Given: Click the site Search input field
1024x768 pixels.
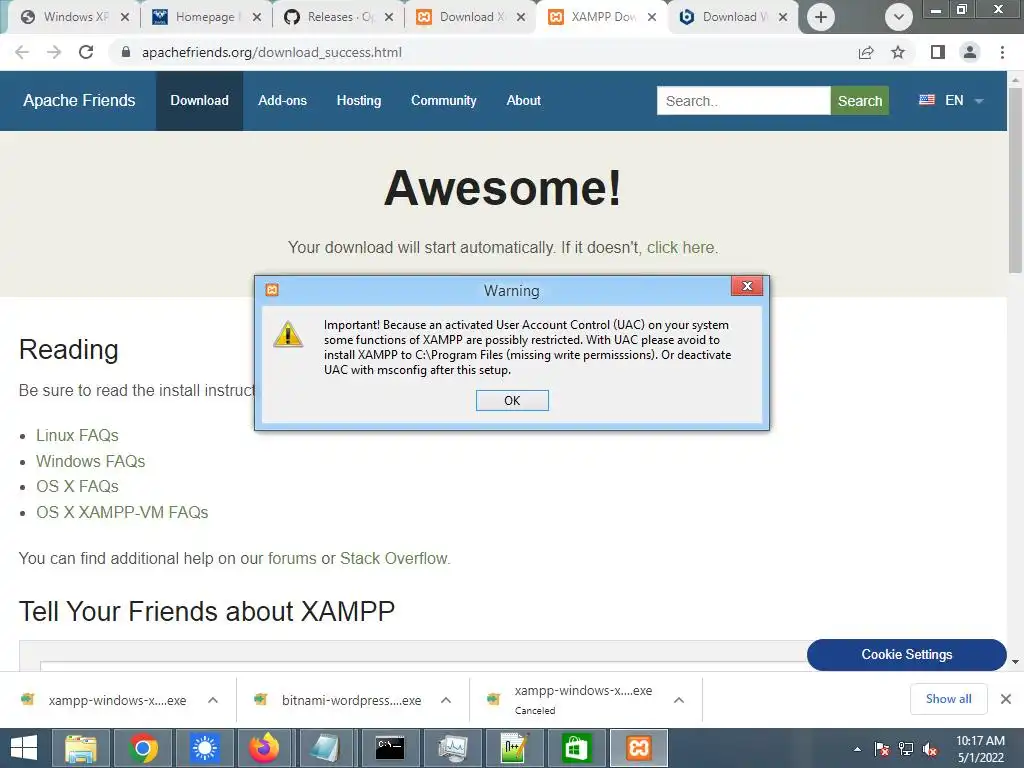Looking at the screenshot, I should [743, 101].
